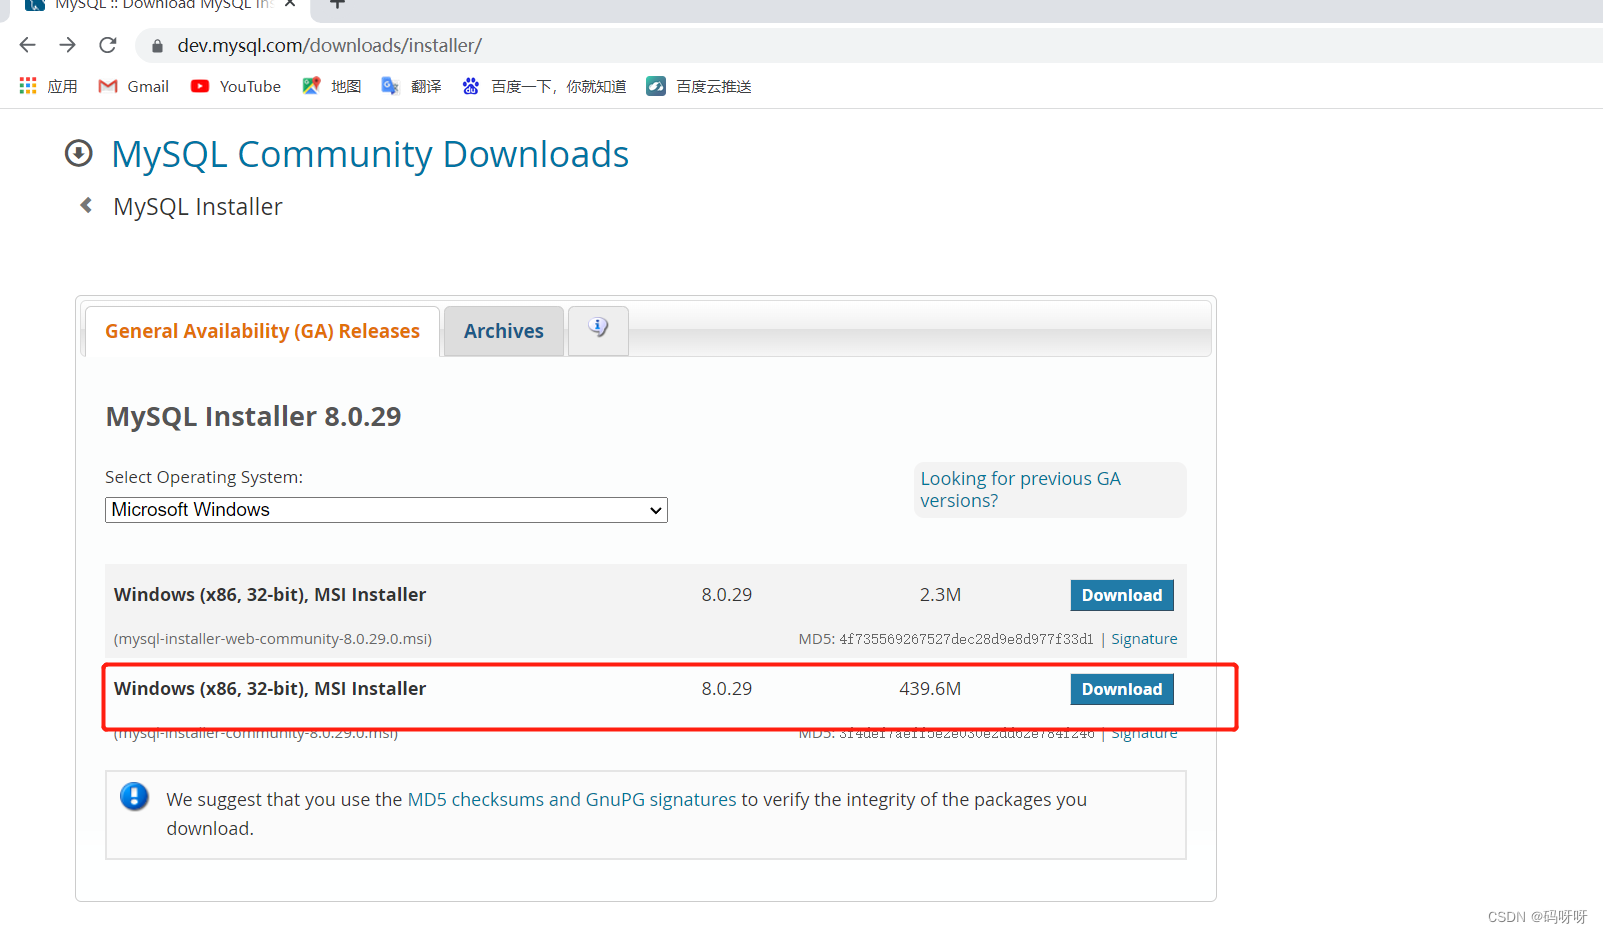Viewport: 1603px width, 933px height.
Task: Open the information tab icon
Action: point(598,328)
